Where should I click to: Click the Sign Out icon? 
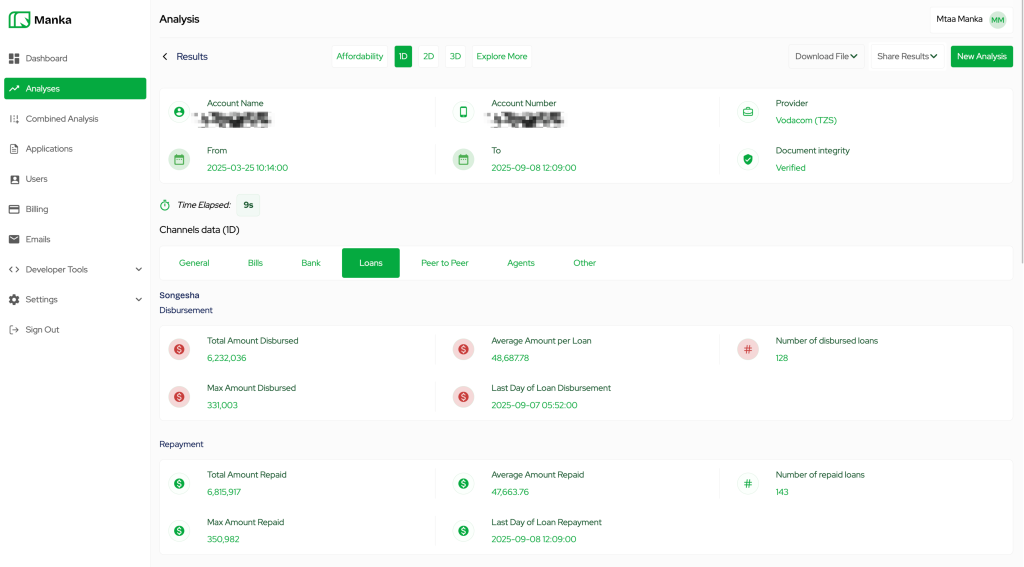click(14, 330)
